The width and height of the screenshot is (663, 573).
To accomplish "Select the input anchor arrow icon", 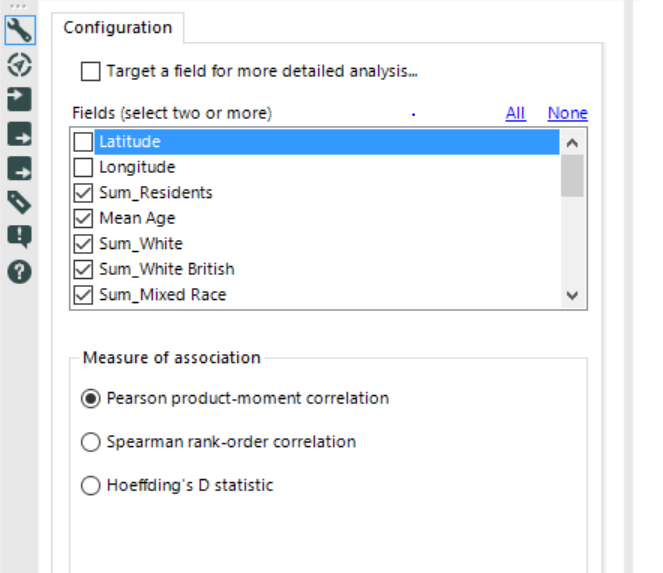I will [x=19, y=98].
